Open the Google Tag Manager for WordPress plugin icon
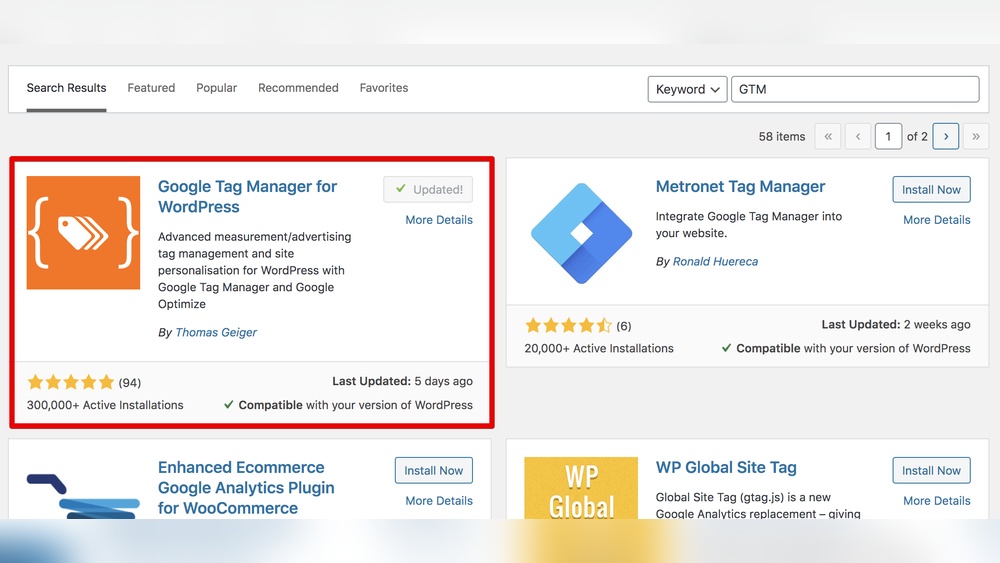Screen dimensions: 1000x563 click(83, 233)
